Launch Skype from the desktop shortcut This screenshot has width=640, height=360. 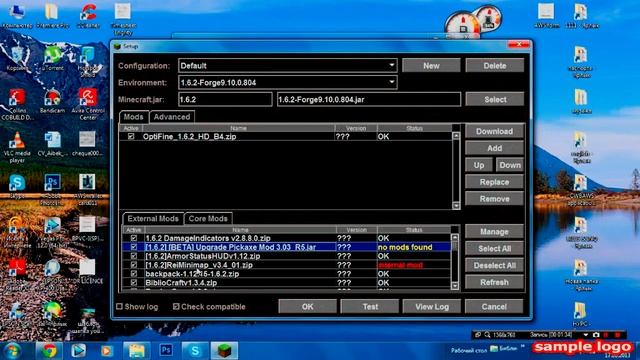[17, 186]
